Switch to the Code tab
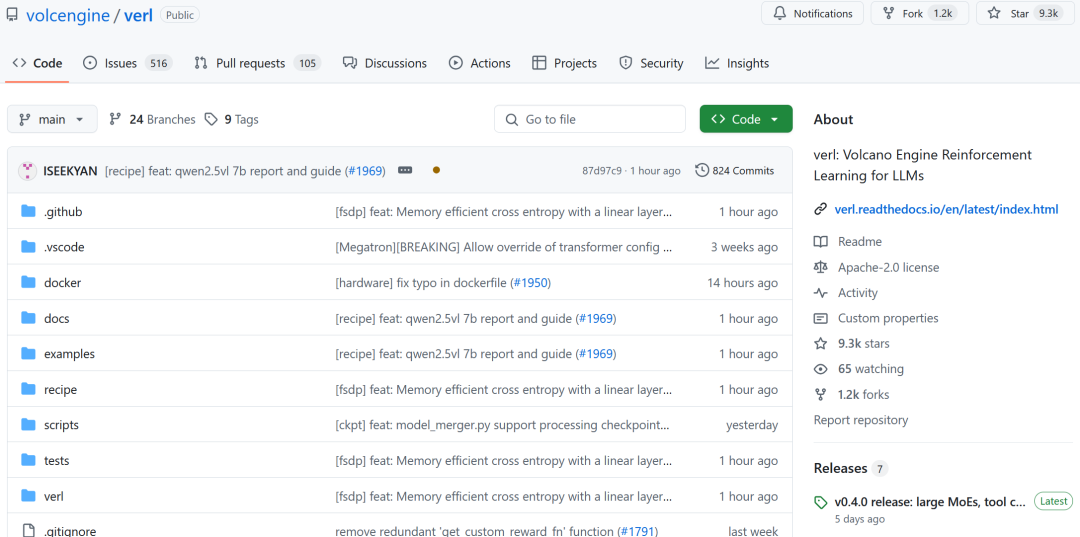The height and width of the screenshot is (537, 1080). [x=37, y=63]
